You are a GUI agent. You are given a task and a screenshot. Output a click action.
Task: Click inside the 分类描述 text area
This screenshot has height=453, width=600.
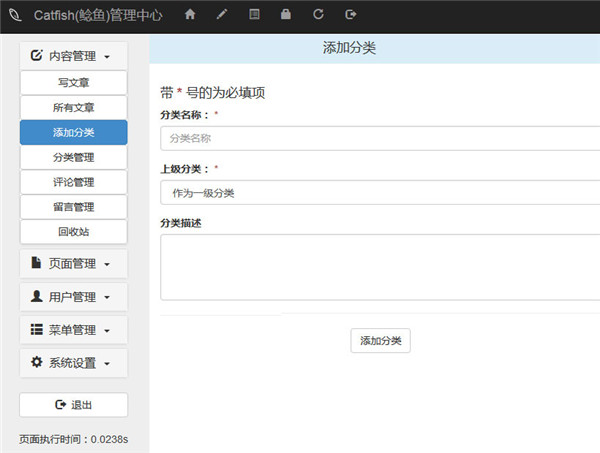[x=380, y=267]
